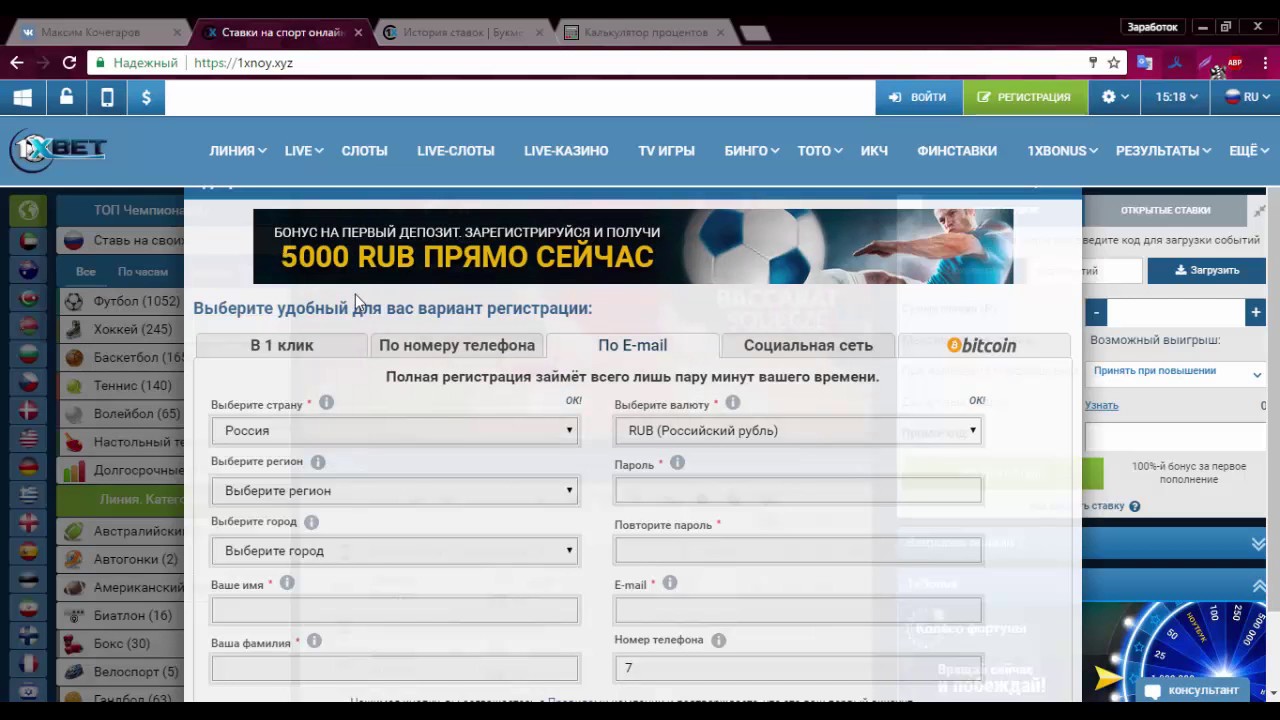Viewport: 1280px width, 720px height.
Task: Switch to the bitcoin registration tab
Action: pos(983,345)
